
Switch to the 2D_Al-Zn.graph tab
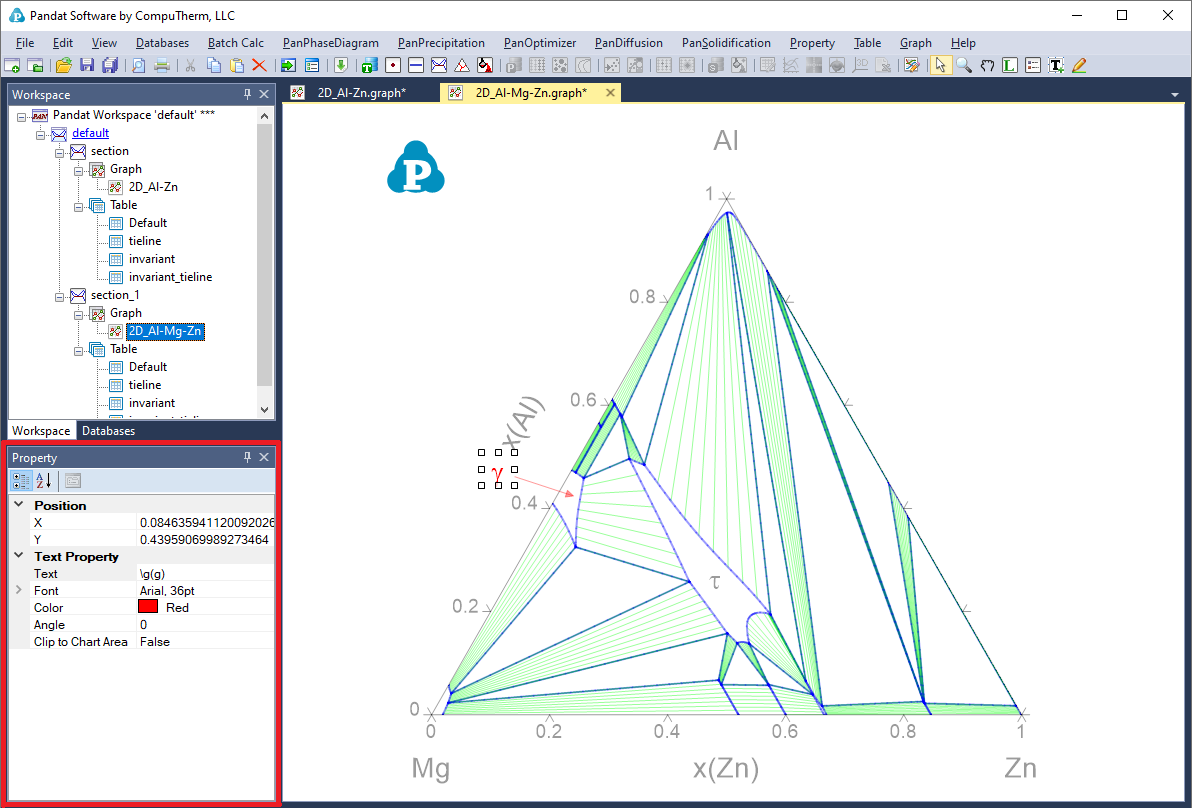360,93
